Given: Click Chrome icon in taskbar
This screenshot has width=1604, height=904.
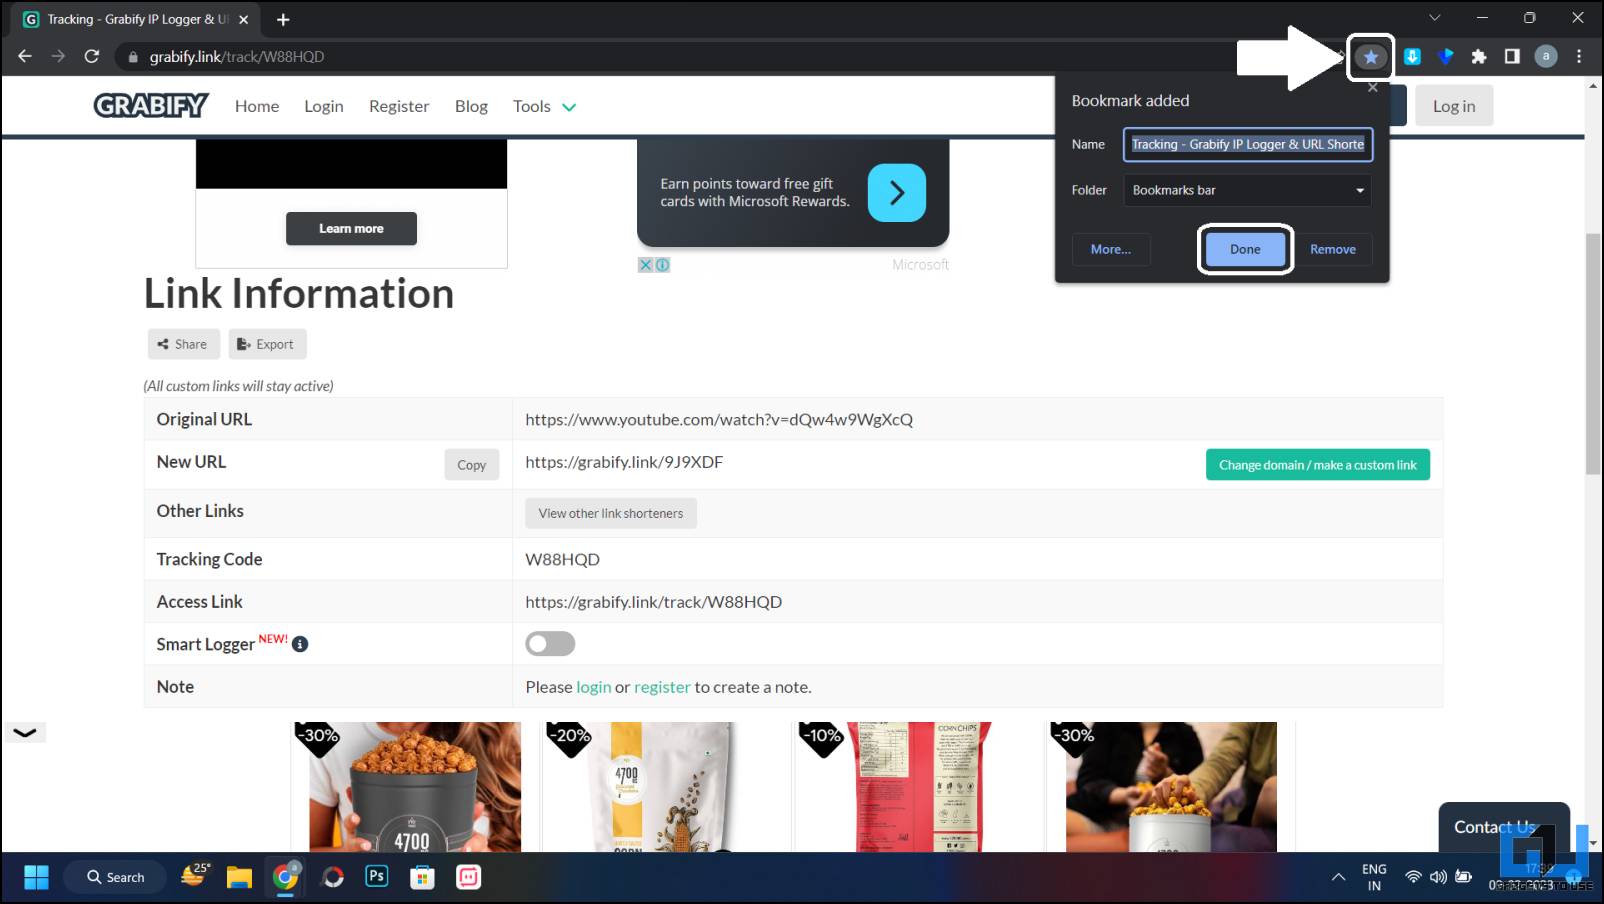Looking at the screenshot, I should point(286,877).
